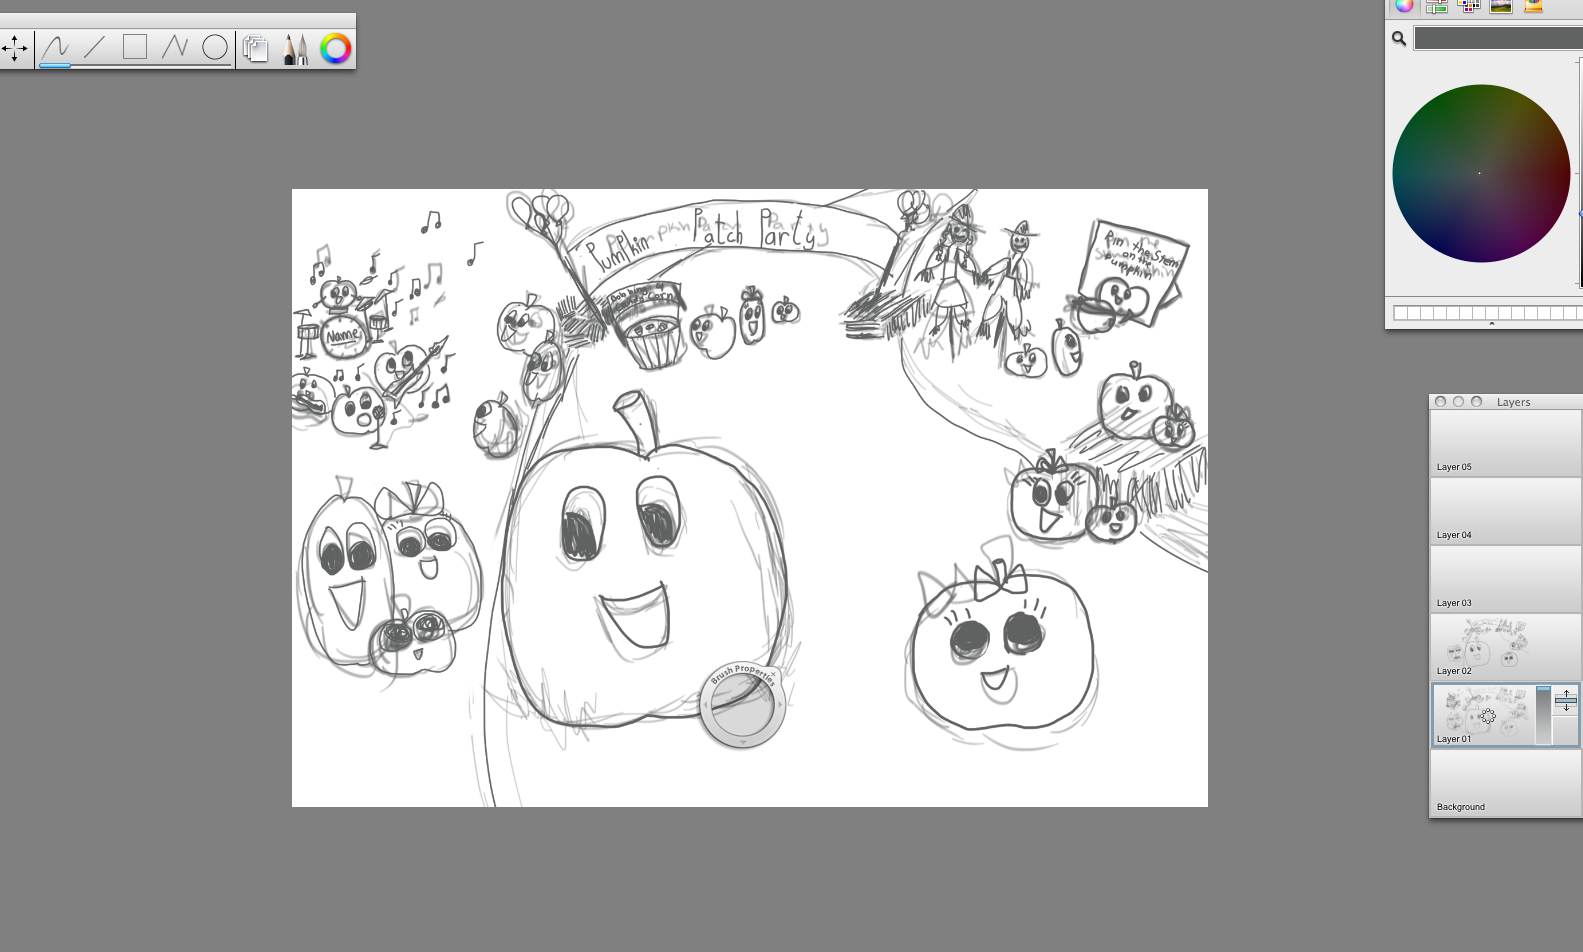
Task: Click the current color preview field
Action: tap(1498, 38)
